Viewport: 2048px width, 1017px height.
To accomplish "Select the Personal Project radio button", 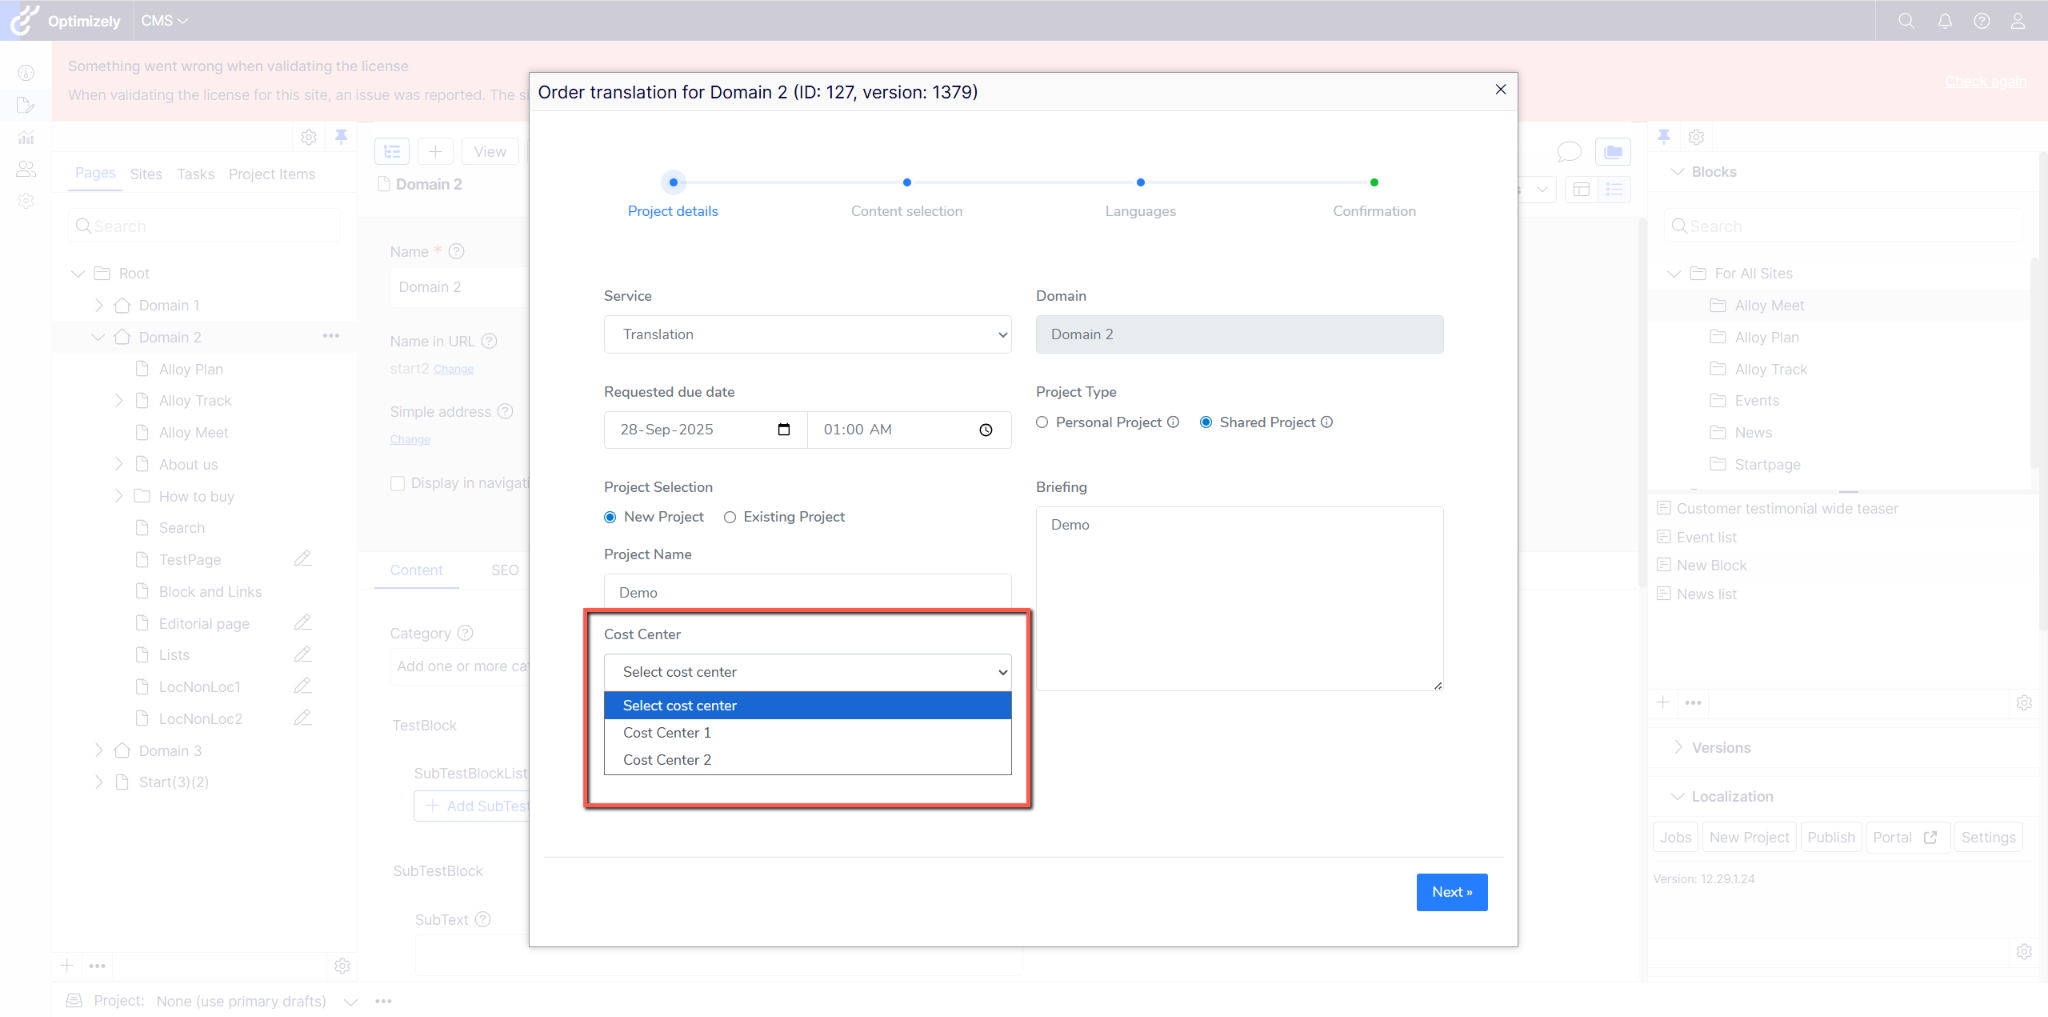I will pos(1042,422).
